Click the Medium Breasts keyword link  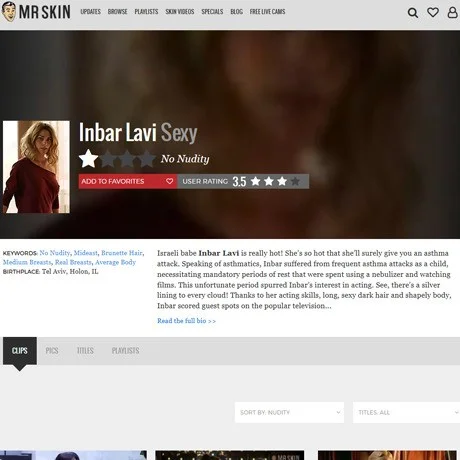(x=27, y=262)
